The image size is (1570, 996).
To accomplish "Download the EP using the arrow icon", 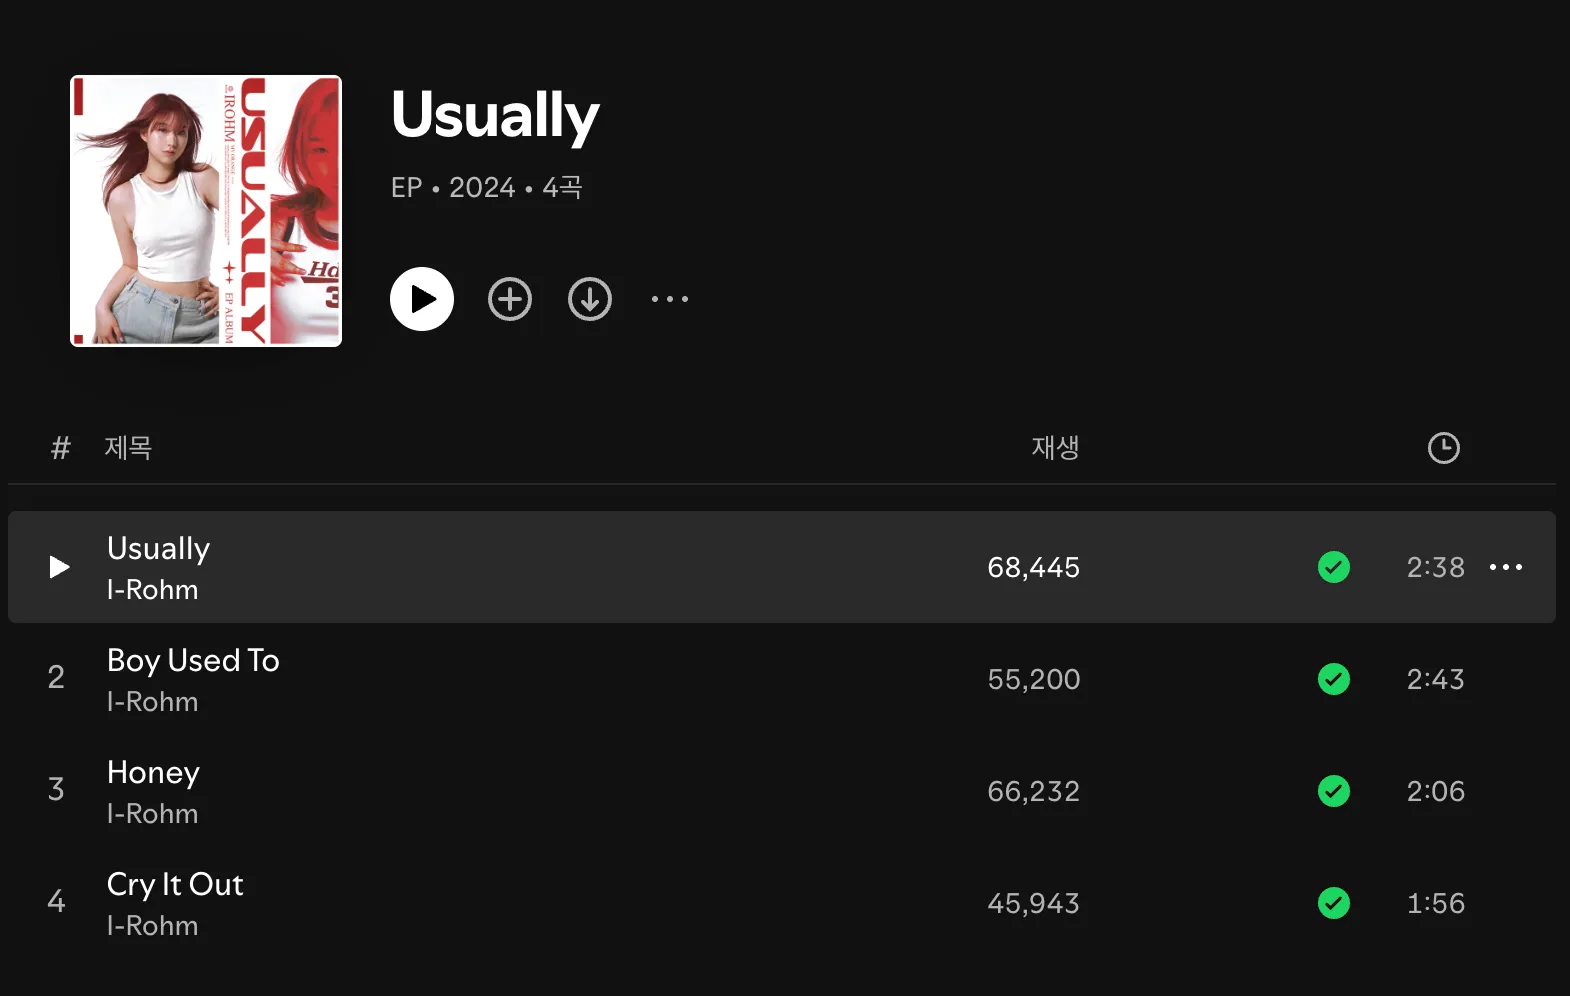I will 590,299.
